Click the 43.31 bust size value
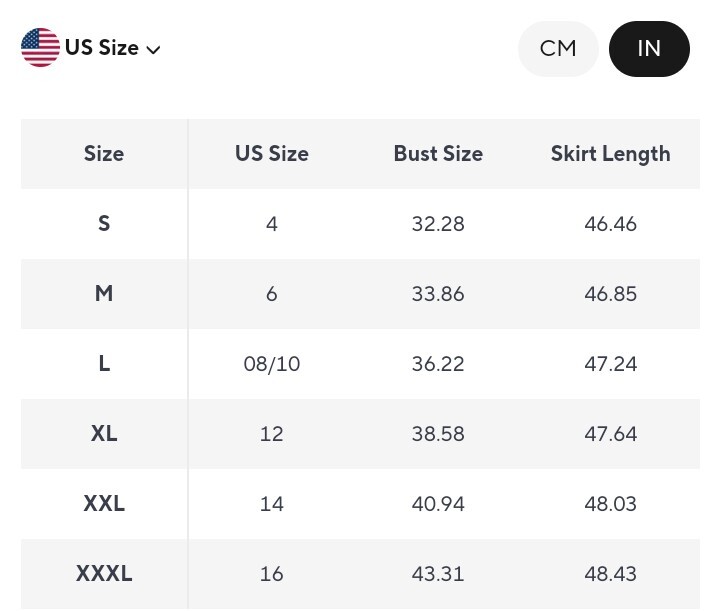The height and width of the screenshot is (611, 720). click(438, 574)
